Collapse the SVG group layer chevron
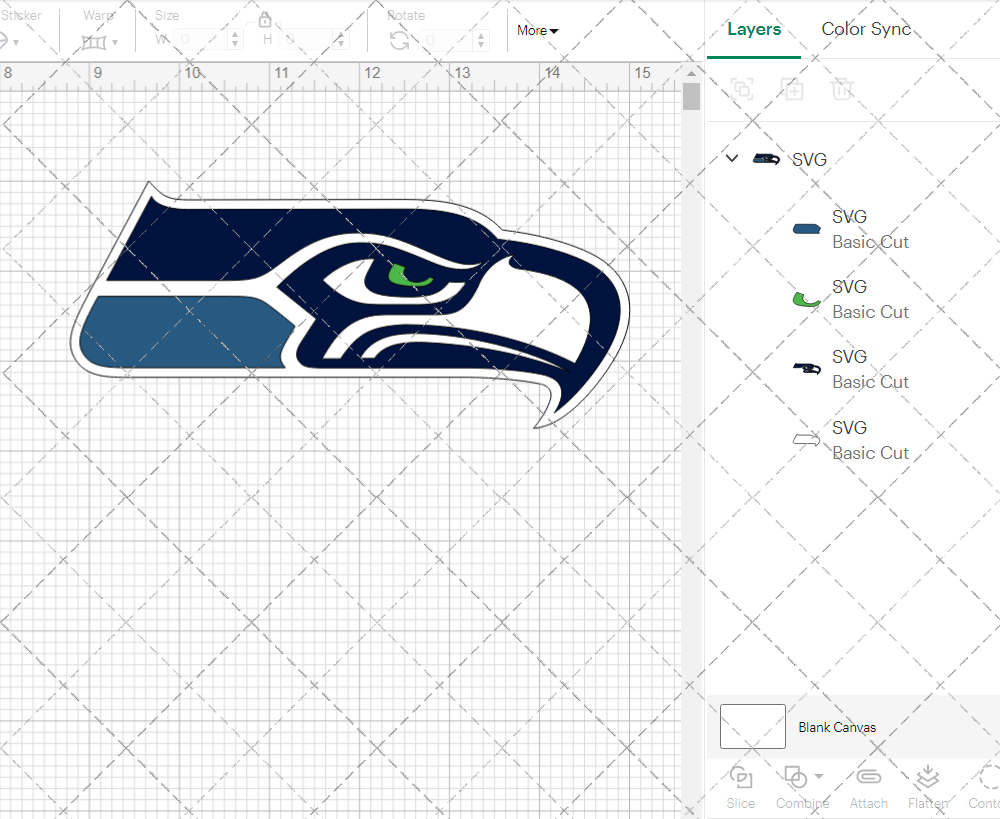The height and width of the screenshot is (819, 1000). point(732,158)
